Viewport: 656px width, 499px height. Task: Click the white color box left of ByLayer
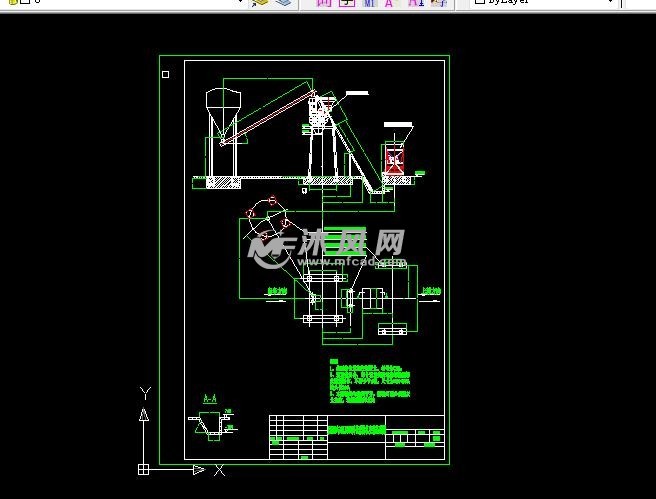click(x=477, y=3)
